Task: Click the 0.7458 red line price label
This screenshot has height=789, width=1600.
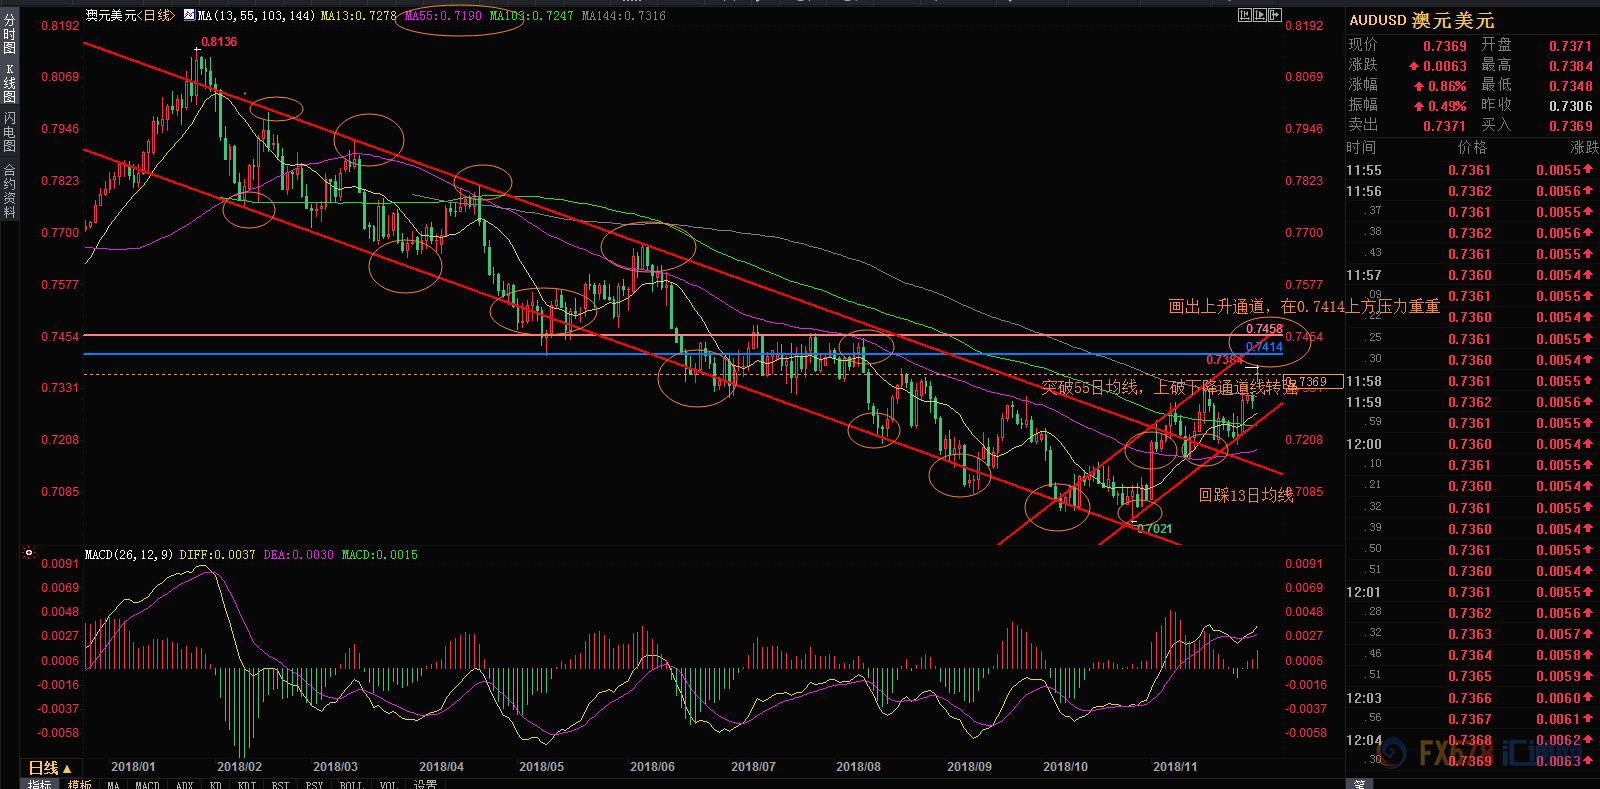Action: pos(1264,329)
